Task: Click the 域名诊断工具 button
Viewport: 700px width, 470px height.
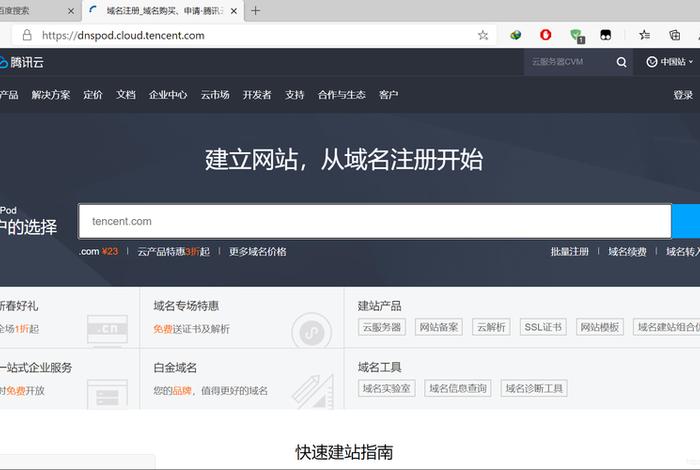Action: pos(534,388)
